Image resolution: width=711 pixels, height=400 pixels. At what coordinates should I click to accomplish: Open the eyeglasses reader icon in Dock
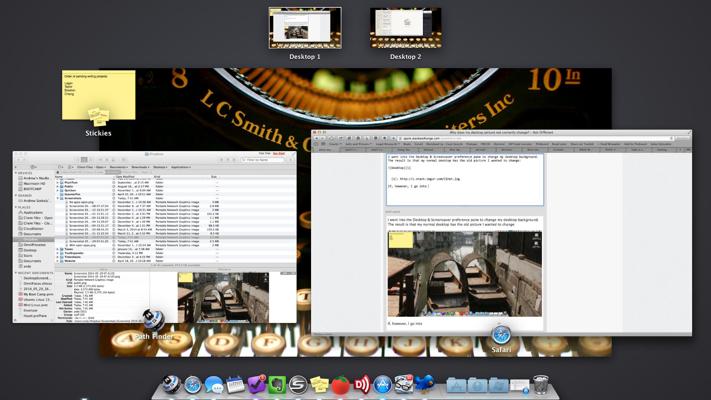tap(403, 385)
